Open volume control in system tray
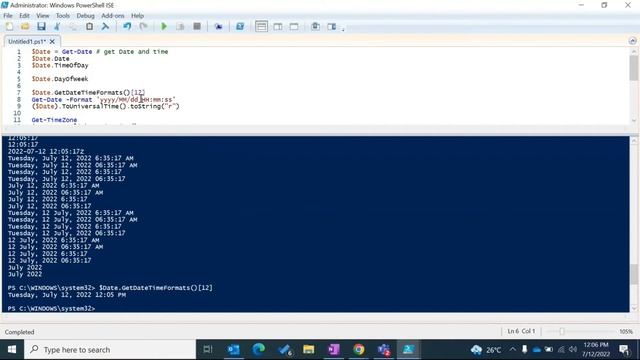Viewport: 640px width, 360px height. [x=573, y=349]
